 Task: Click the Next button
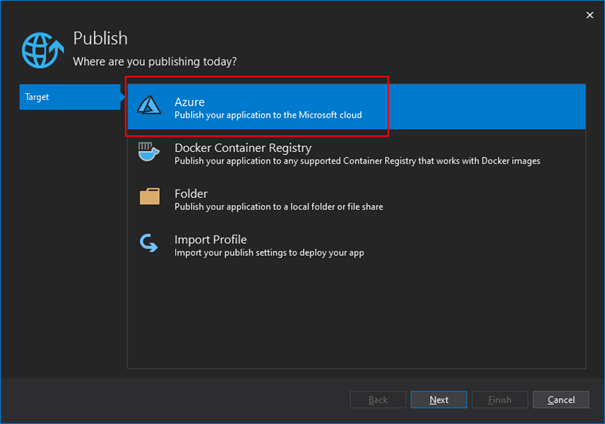pyautogui.click(x=439, y=400)
